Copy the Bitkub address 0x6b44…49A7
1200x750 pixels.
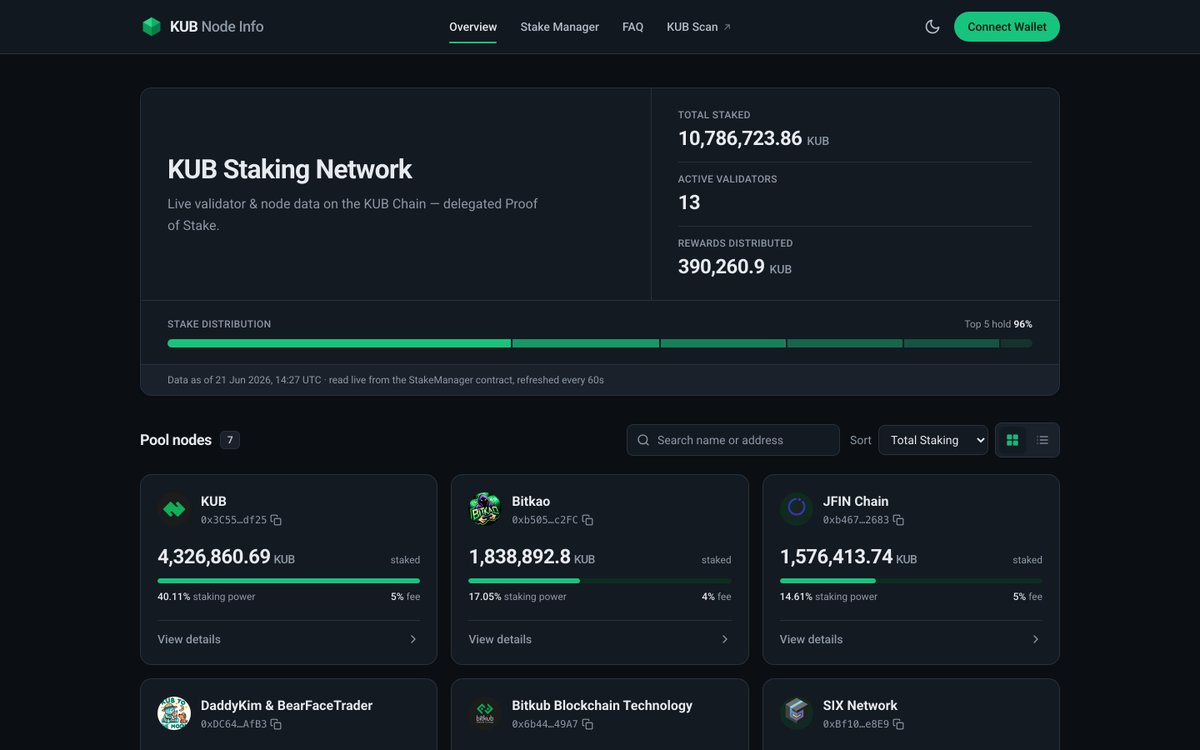coord(588,724)
